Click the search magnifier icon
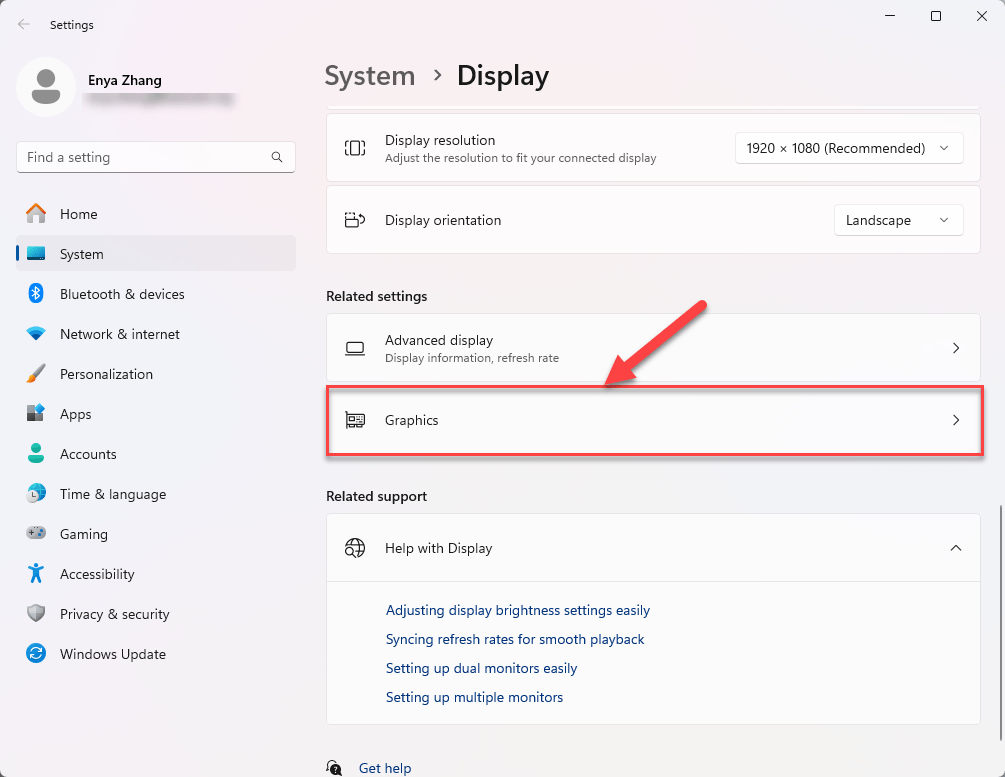Viewport: 1005px width, 777px height. 277,157
